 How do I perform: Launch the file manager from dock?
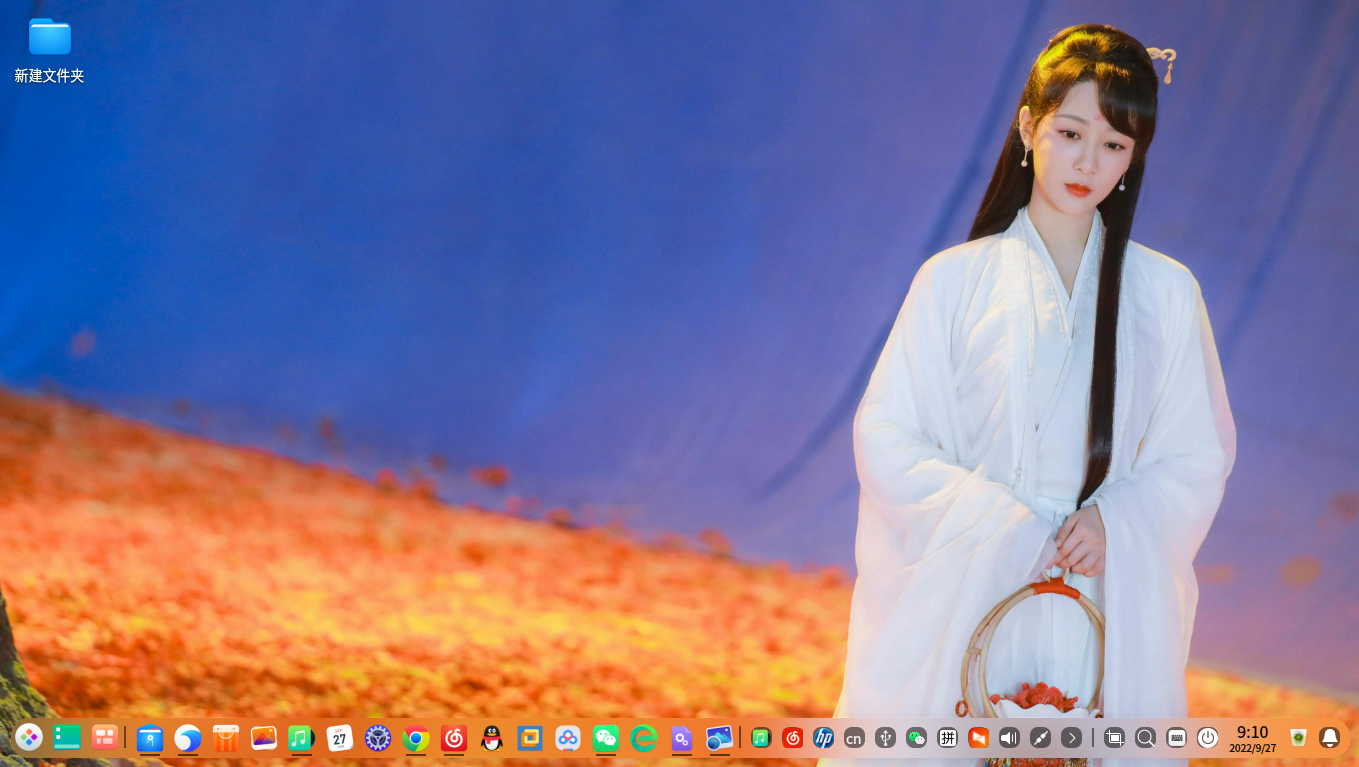(x=150, y=739)
